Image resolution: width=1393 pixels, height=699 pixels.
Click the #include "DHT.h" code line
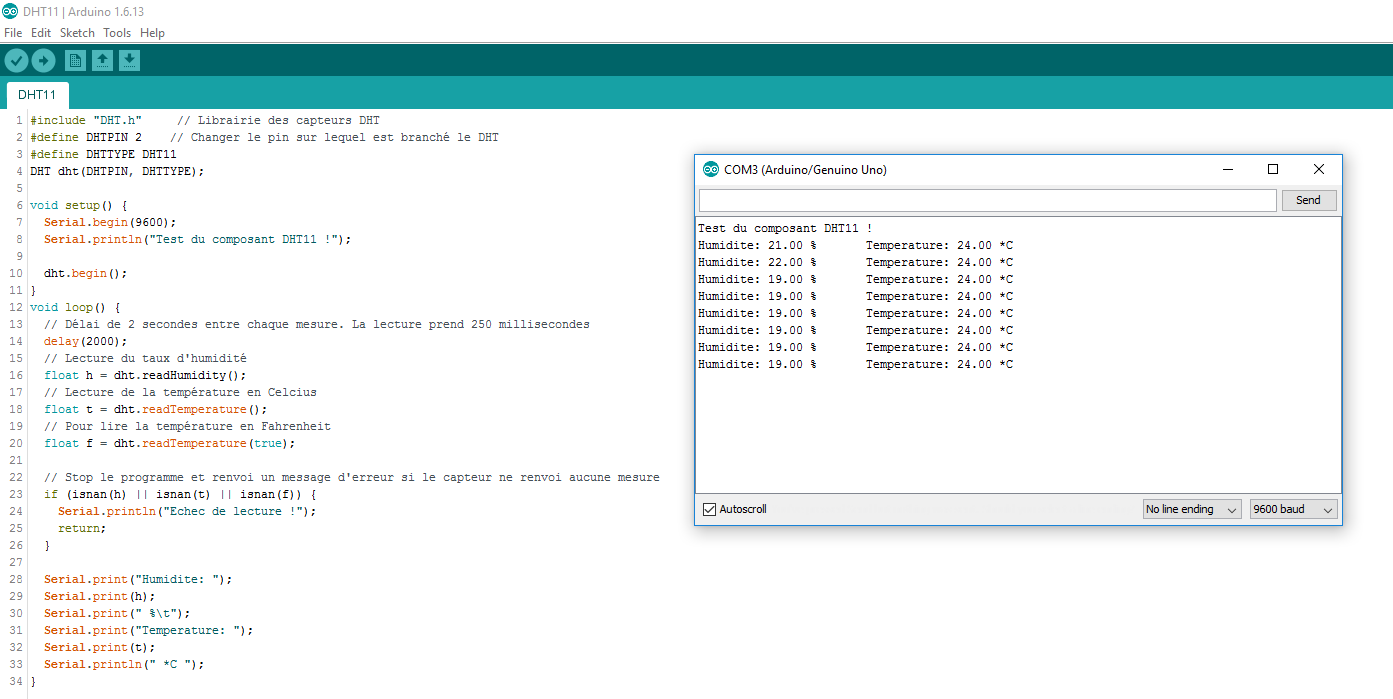[x=86, y=120]
